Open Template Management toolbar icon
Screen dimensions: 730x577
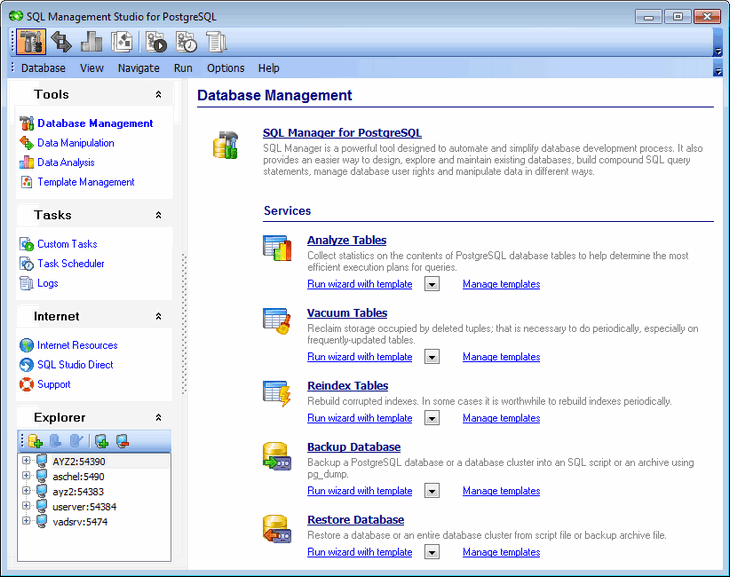coord(122,42)
